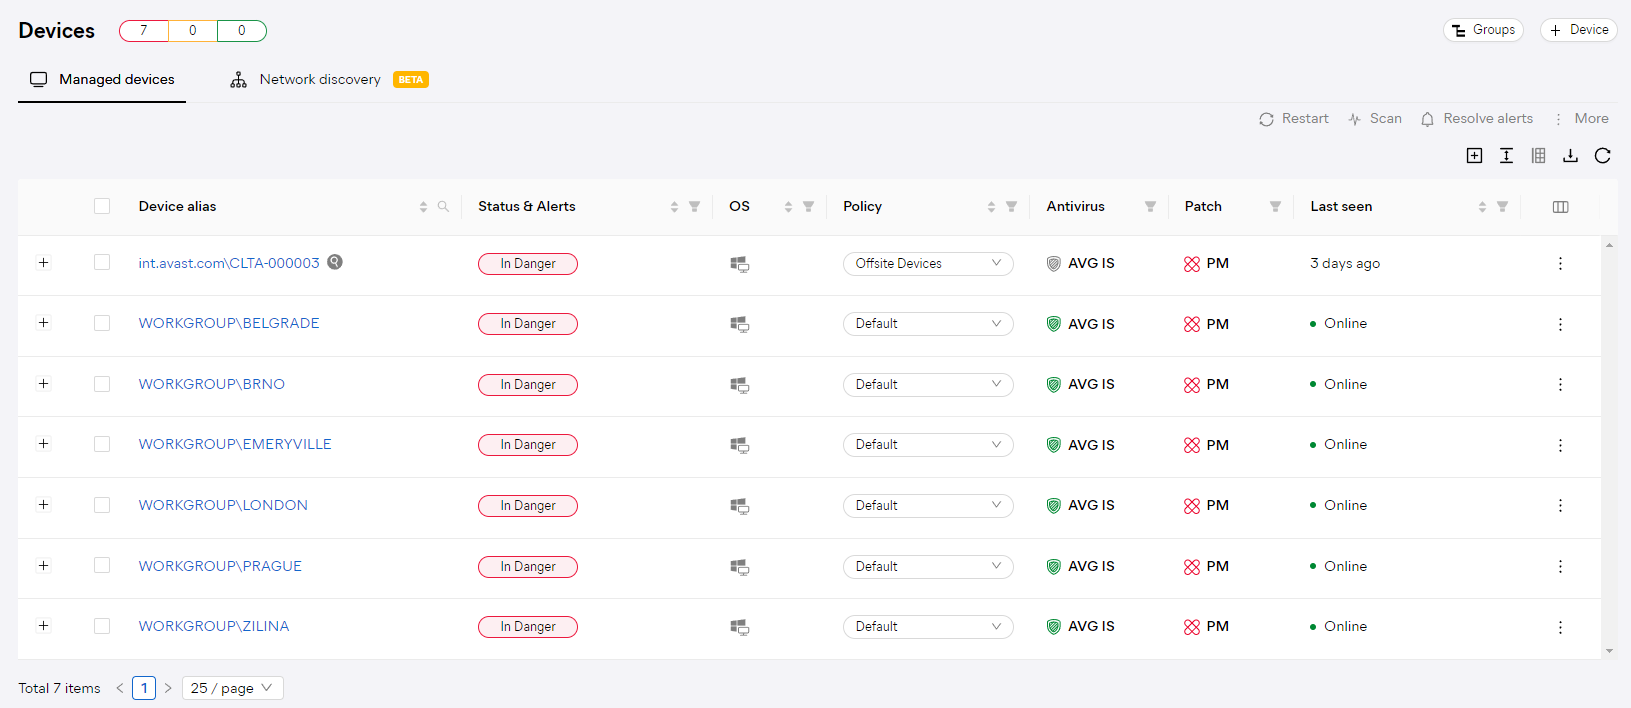Screen dimensions: 1631x708
Task: Open policy dropdown for BELGRADE
Action: pyautogui.click(x=928, y=324)
